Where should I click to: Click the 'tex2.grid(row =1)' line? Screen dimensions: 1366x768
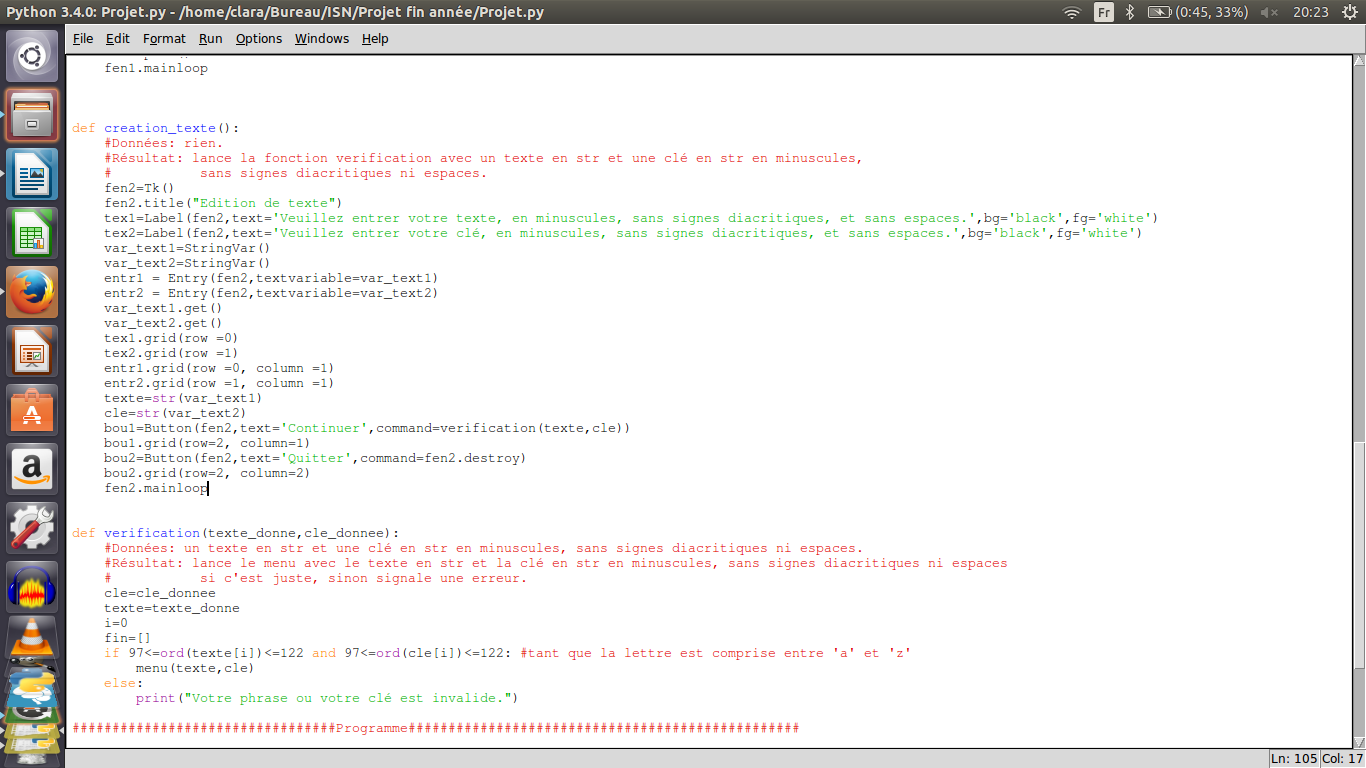[x=171, y=353]
